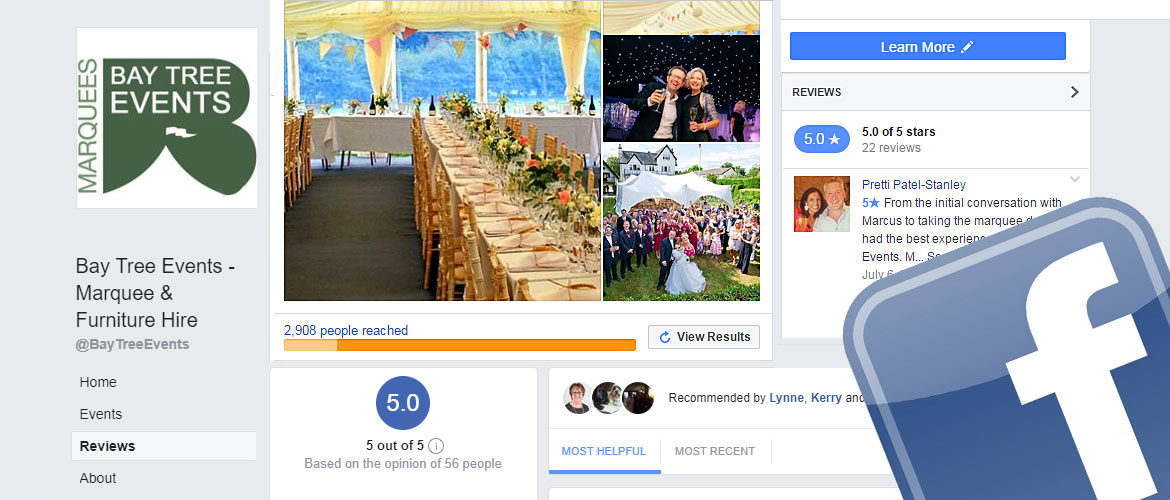Open Pretti Patel-Stanley's profile picture
Image resolution: width=1170 pixels, height=500 pixels.
(821, 204)
